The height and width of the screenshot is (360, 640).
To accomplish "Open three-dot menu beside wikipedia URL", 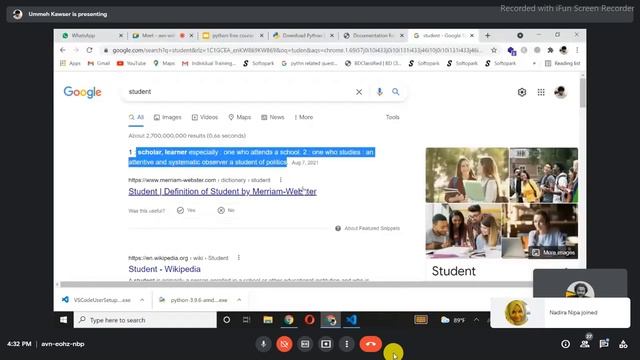I will (239, 258).
